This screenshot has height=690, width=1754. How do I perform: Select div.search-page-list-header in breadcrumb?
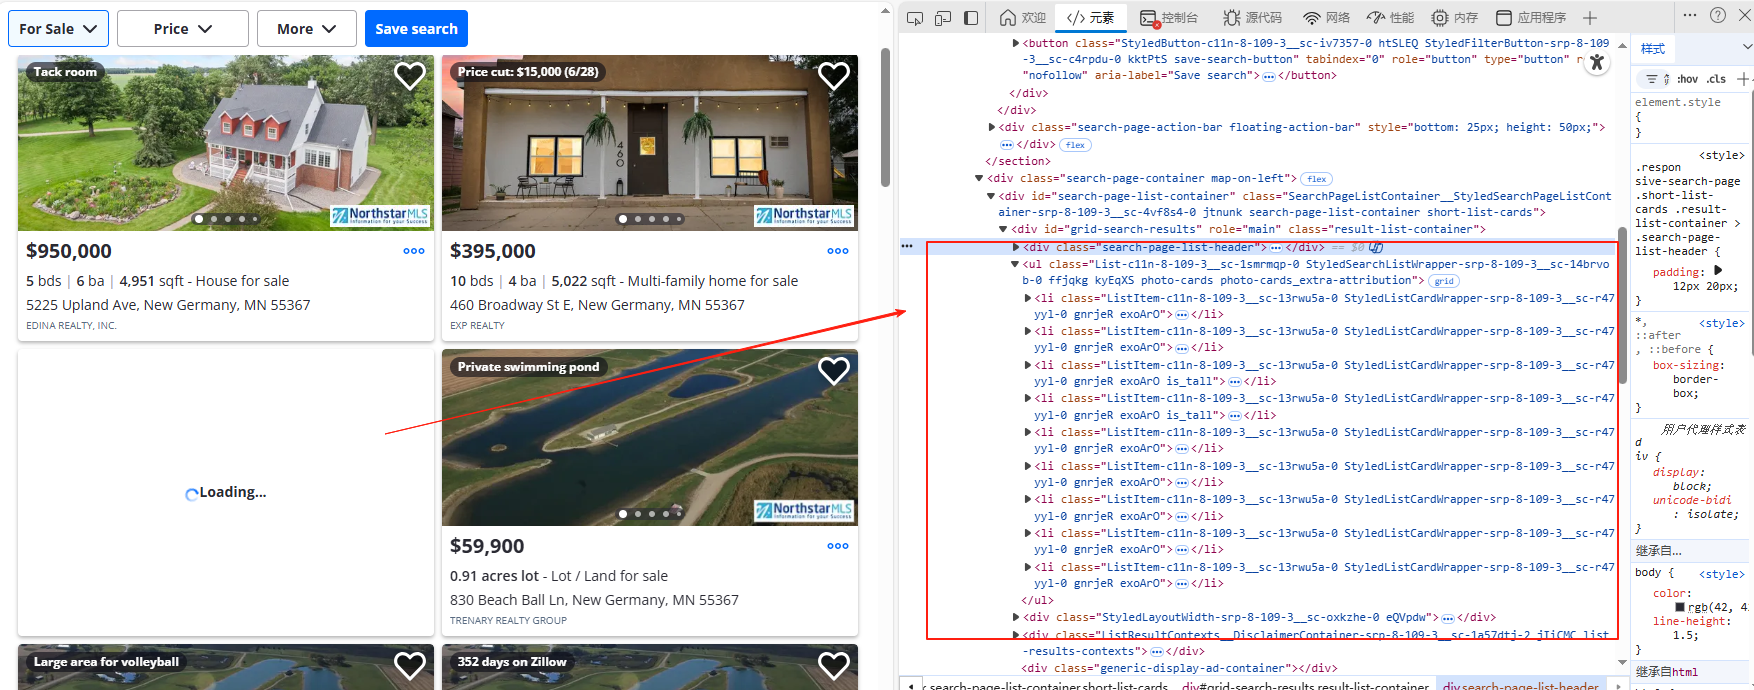1520,686
